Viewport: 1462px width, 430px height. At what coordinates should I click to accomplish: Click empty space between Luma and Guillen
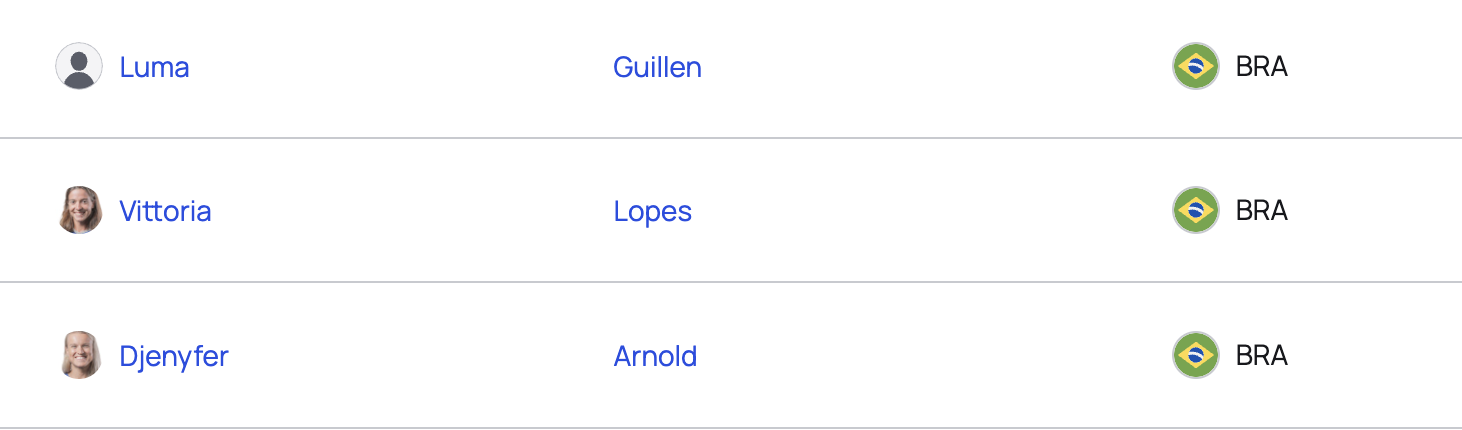tap(400, 67)
